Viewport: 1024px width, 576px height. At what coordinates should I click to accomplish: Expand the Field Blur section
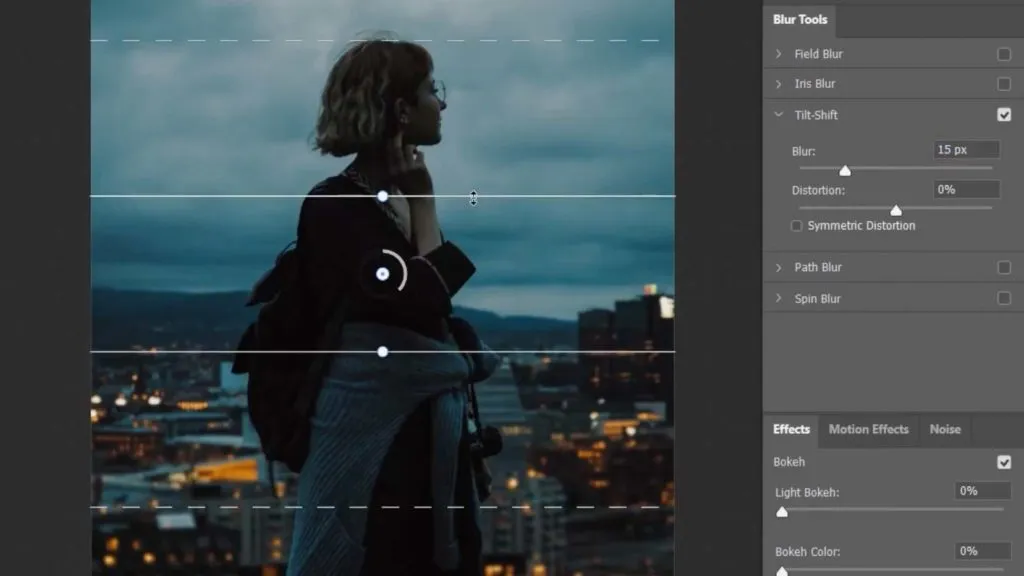pos(779,53)
